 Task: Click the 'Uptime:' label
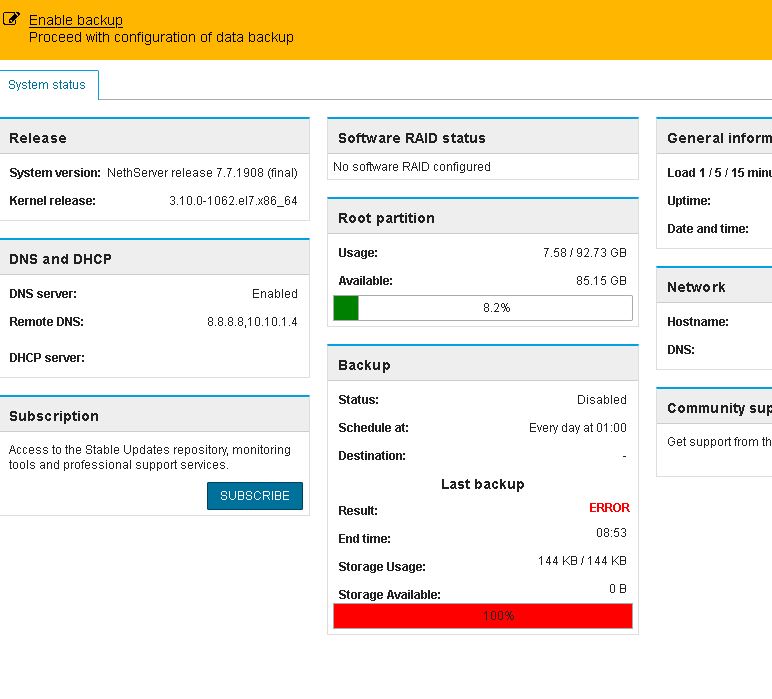tap(689, 201)
